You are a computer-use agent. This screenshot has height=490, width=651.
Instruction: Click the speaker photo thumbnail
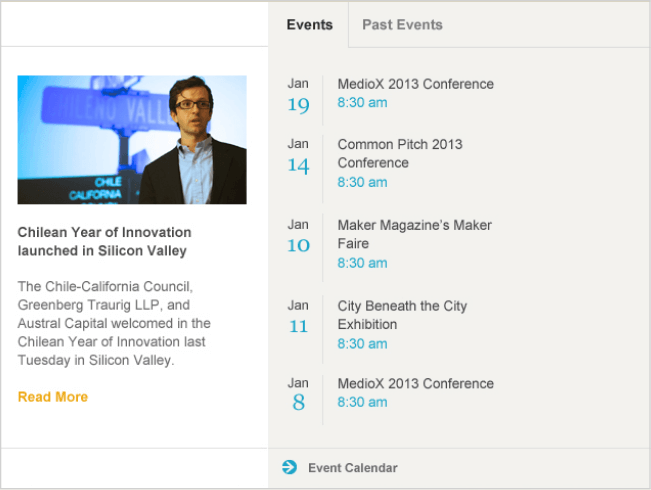132,140
